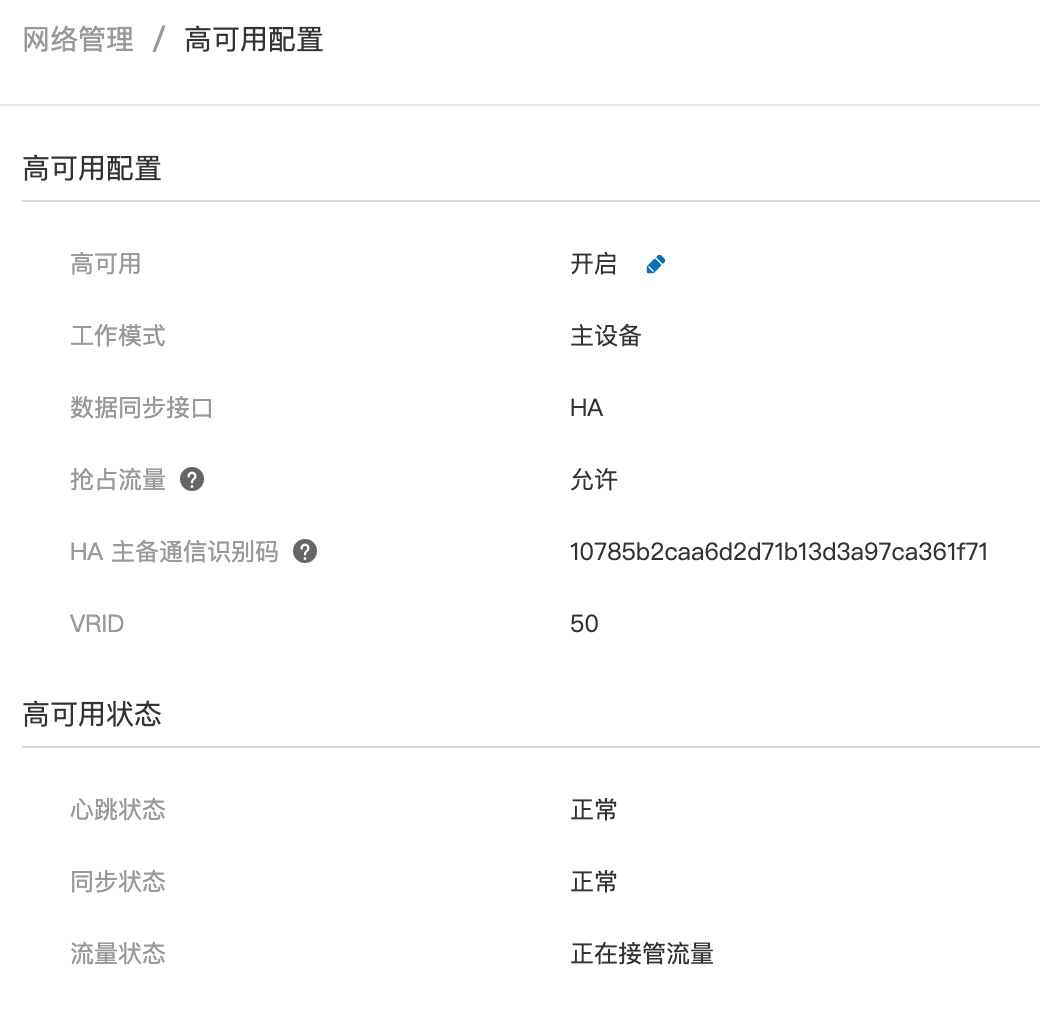Click the 开启 value for 高可用
The width and height of the screenshot is (1040, 1036).
pos(593,264)
